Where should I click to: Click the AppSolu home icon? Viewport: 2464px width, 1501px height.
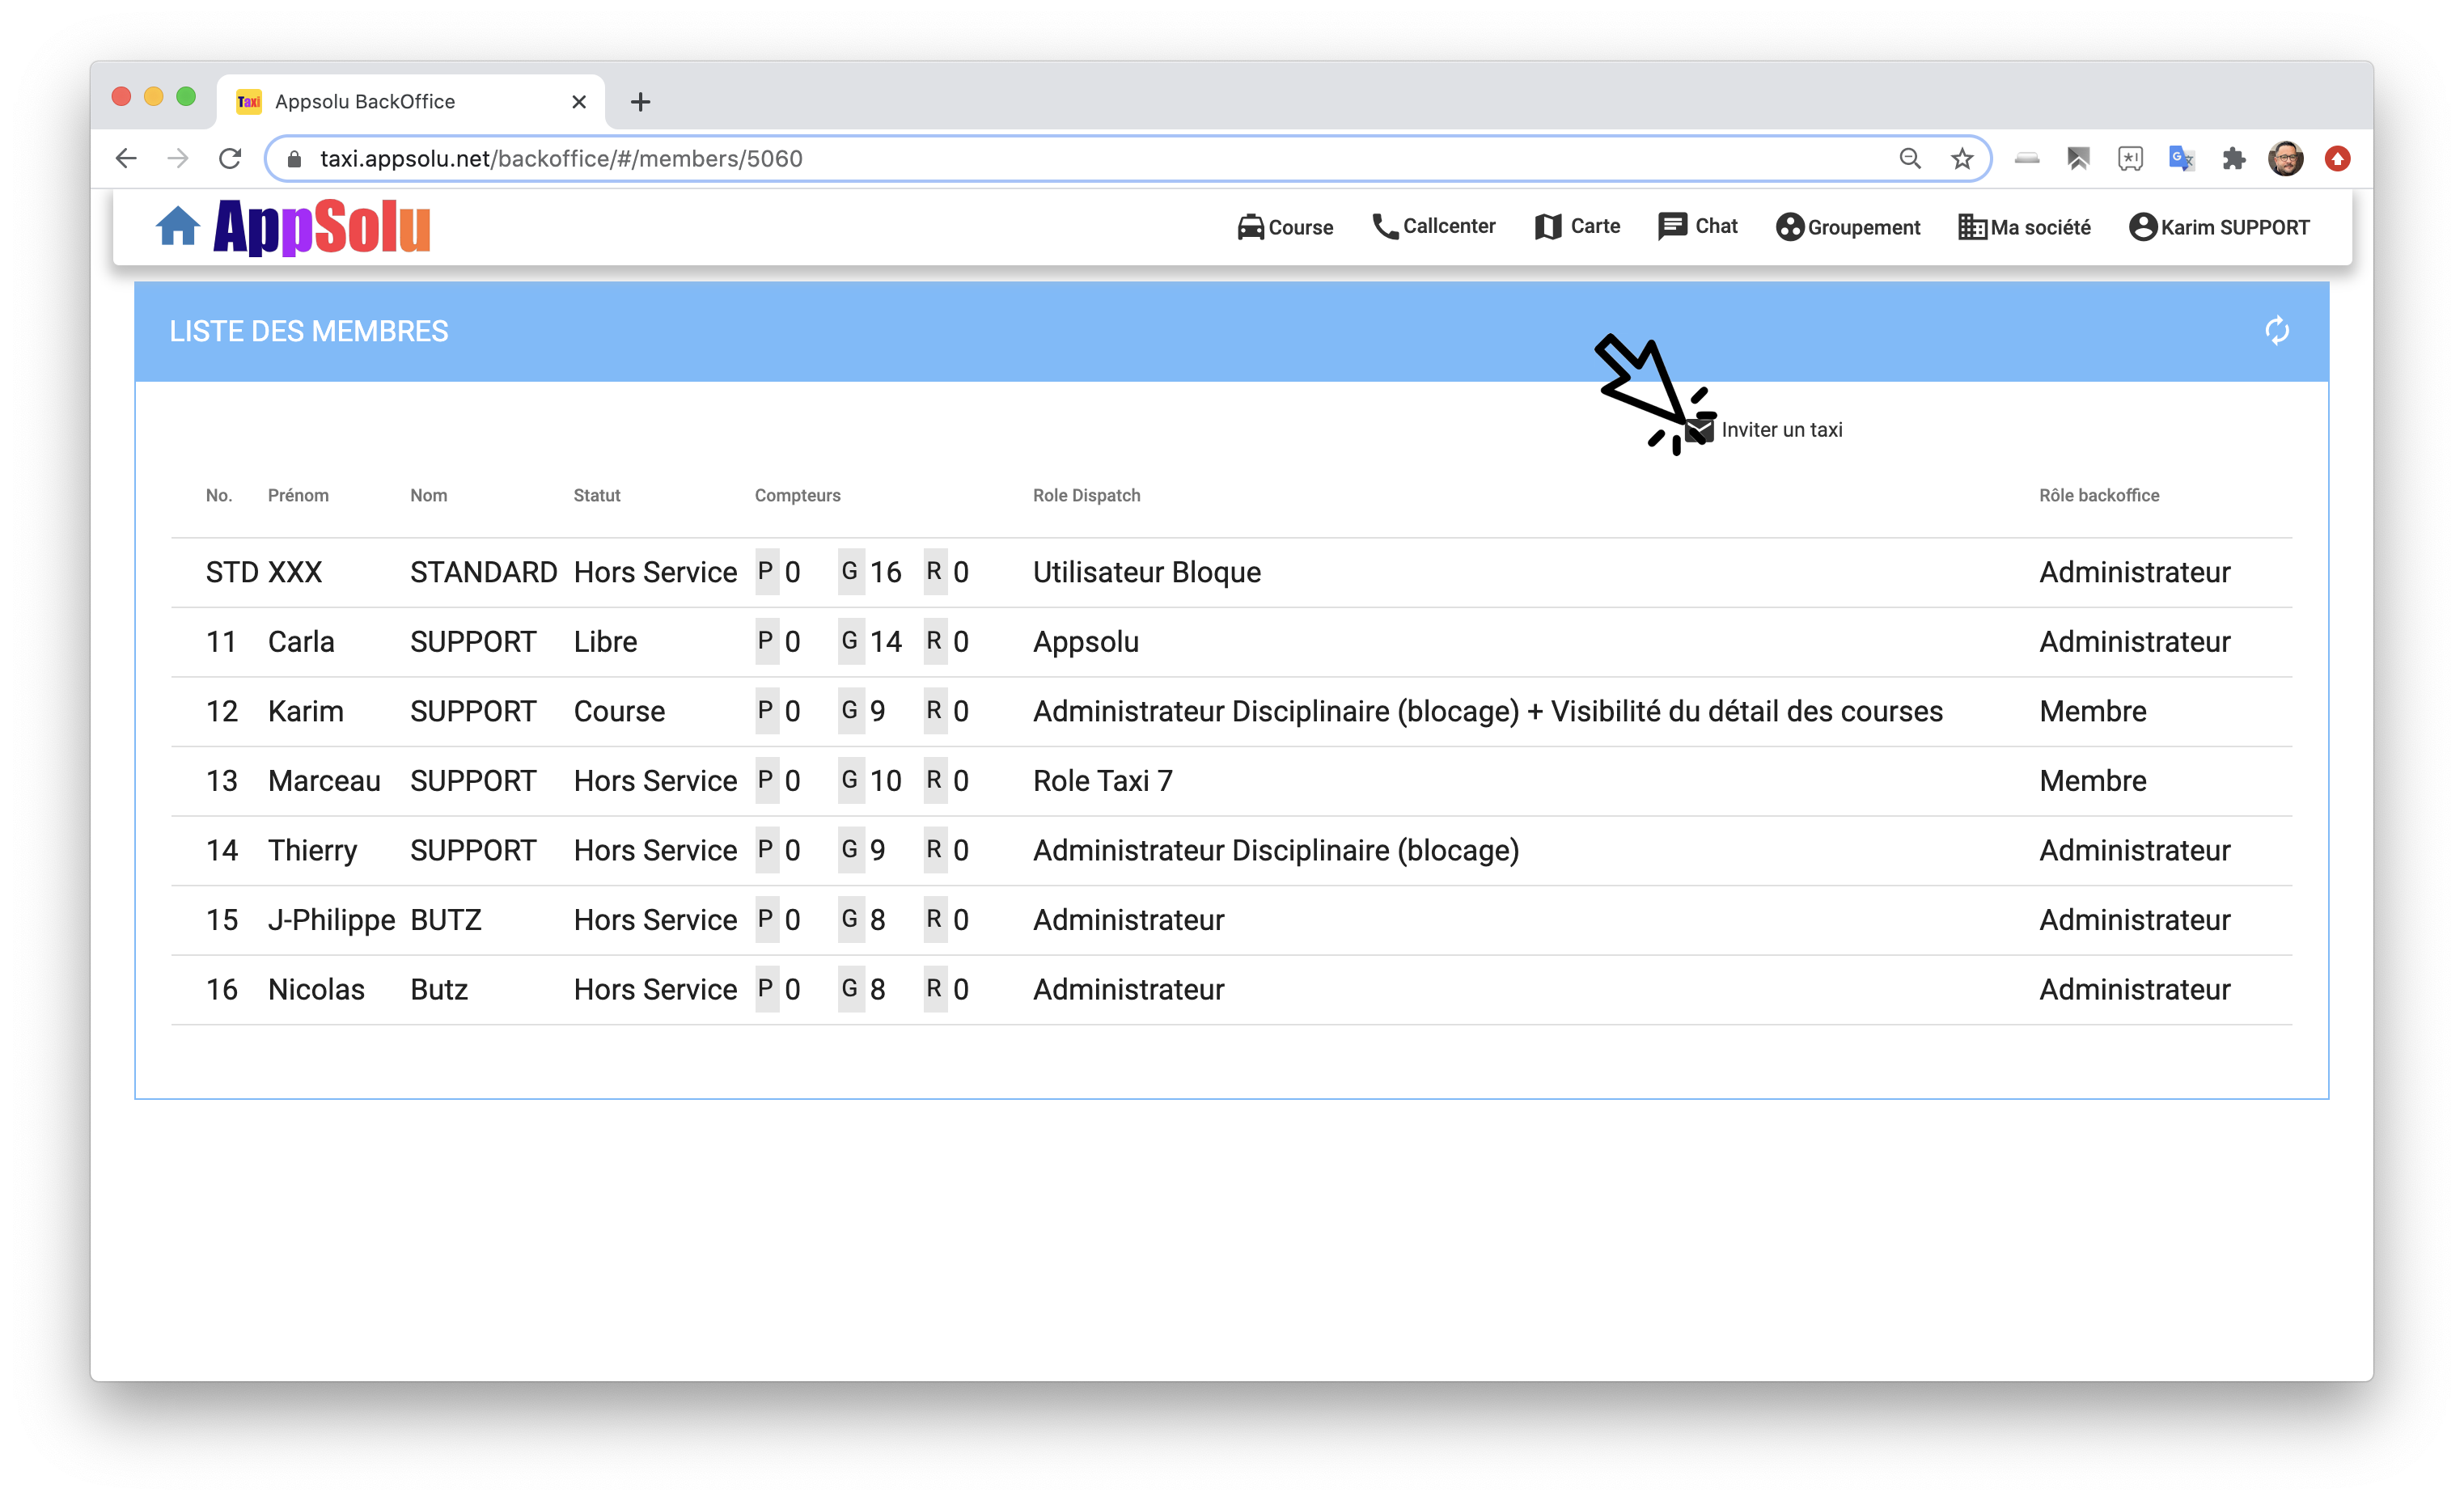point(177,227)
